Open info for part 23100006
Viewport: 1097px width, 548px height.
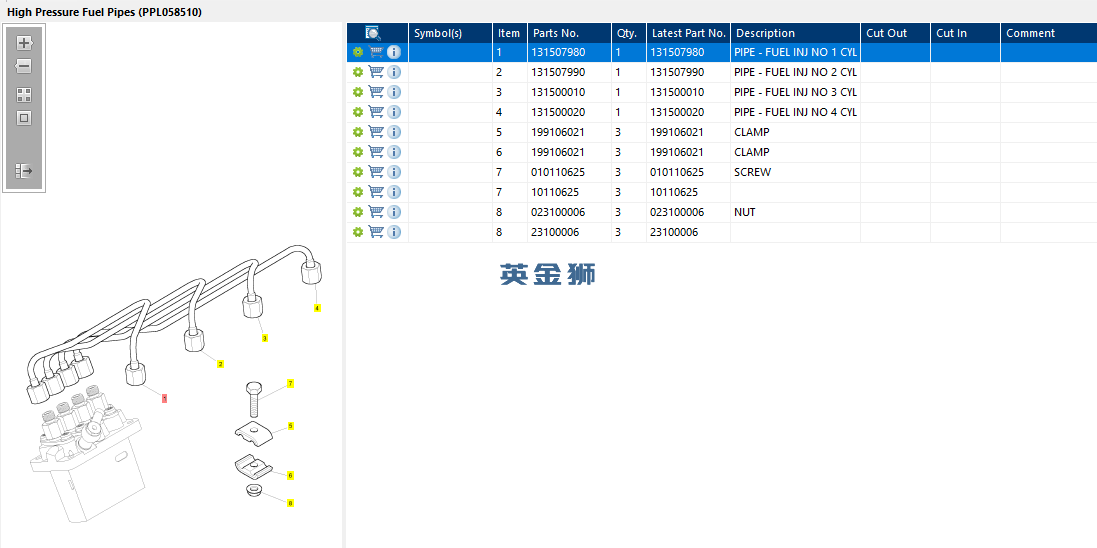click(x=394, y=232)
